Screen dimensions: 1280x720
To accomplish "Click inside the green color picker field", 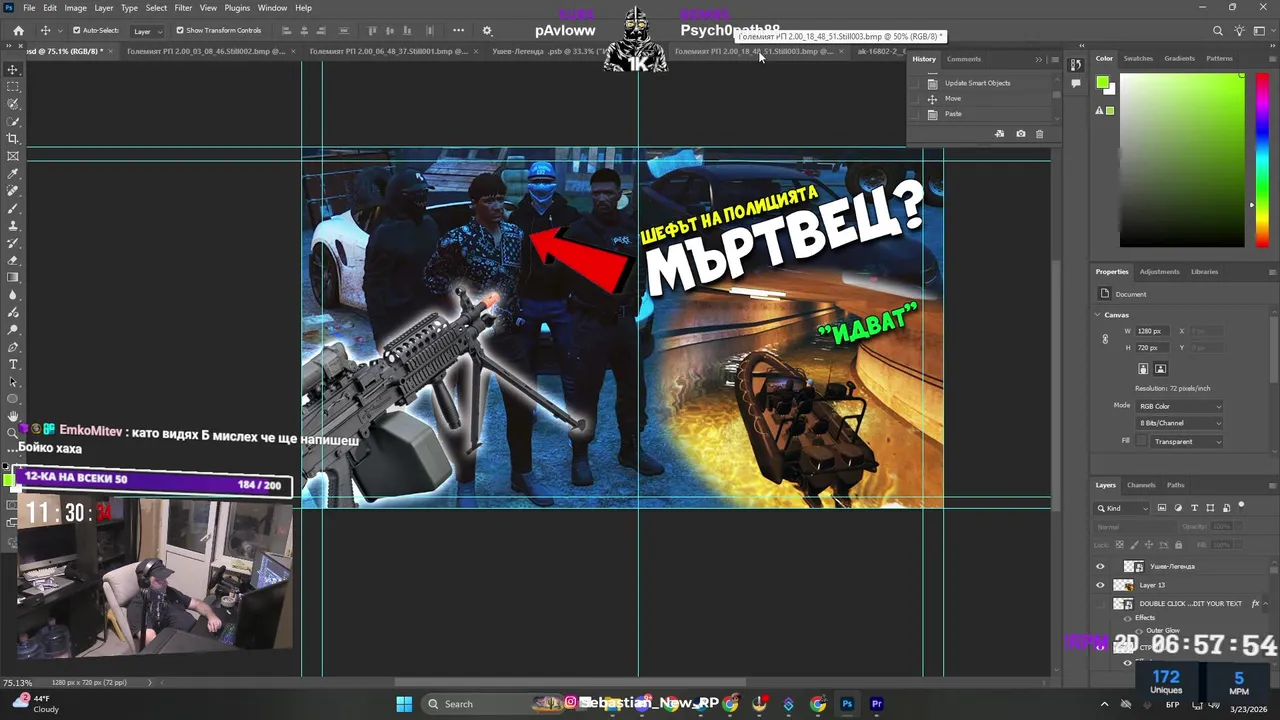I will [1182, 160].
